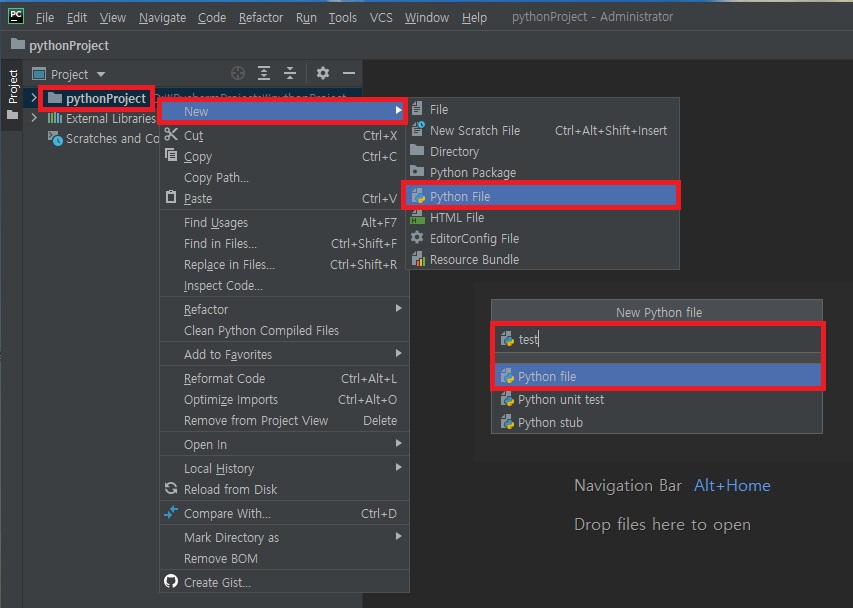Choose Replace in Files from context menu
The image size is (853, 608).
point(284,265)
